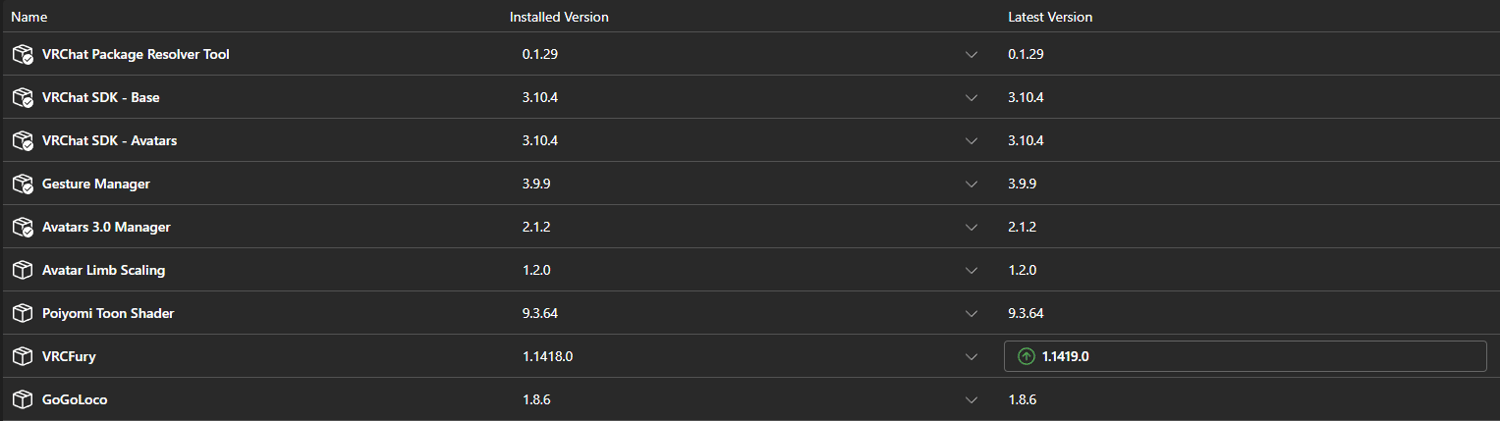Open the version dropdown for VRCFury
This screenshot has height=421, width=1500.
click(971, 357)
